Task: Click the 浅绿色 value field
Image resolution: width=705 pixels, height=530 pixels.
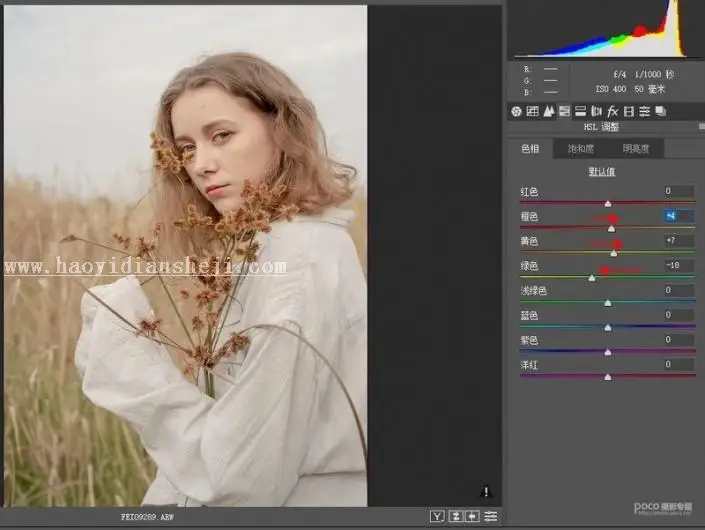Action: pyautogui.click(x=679, y=290)
